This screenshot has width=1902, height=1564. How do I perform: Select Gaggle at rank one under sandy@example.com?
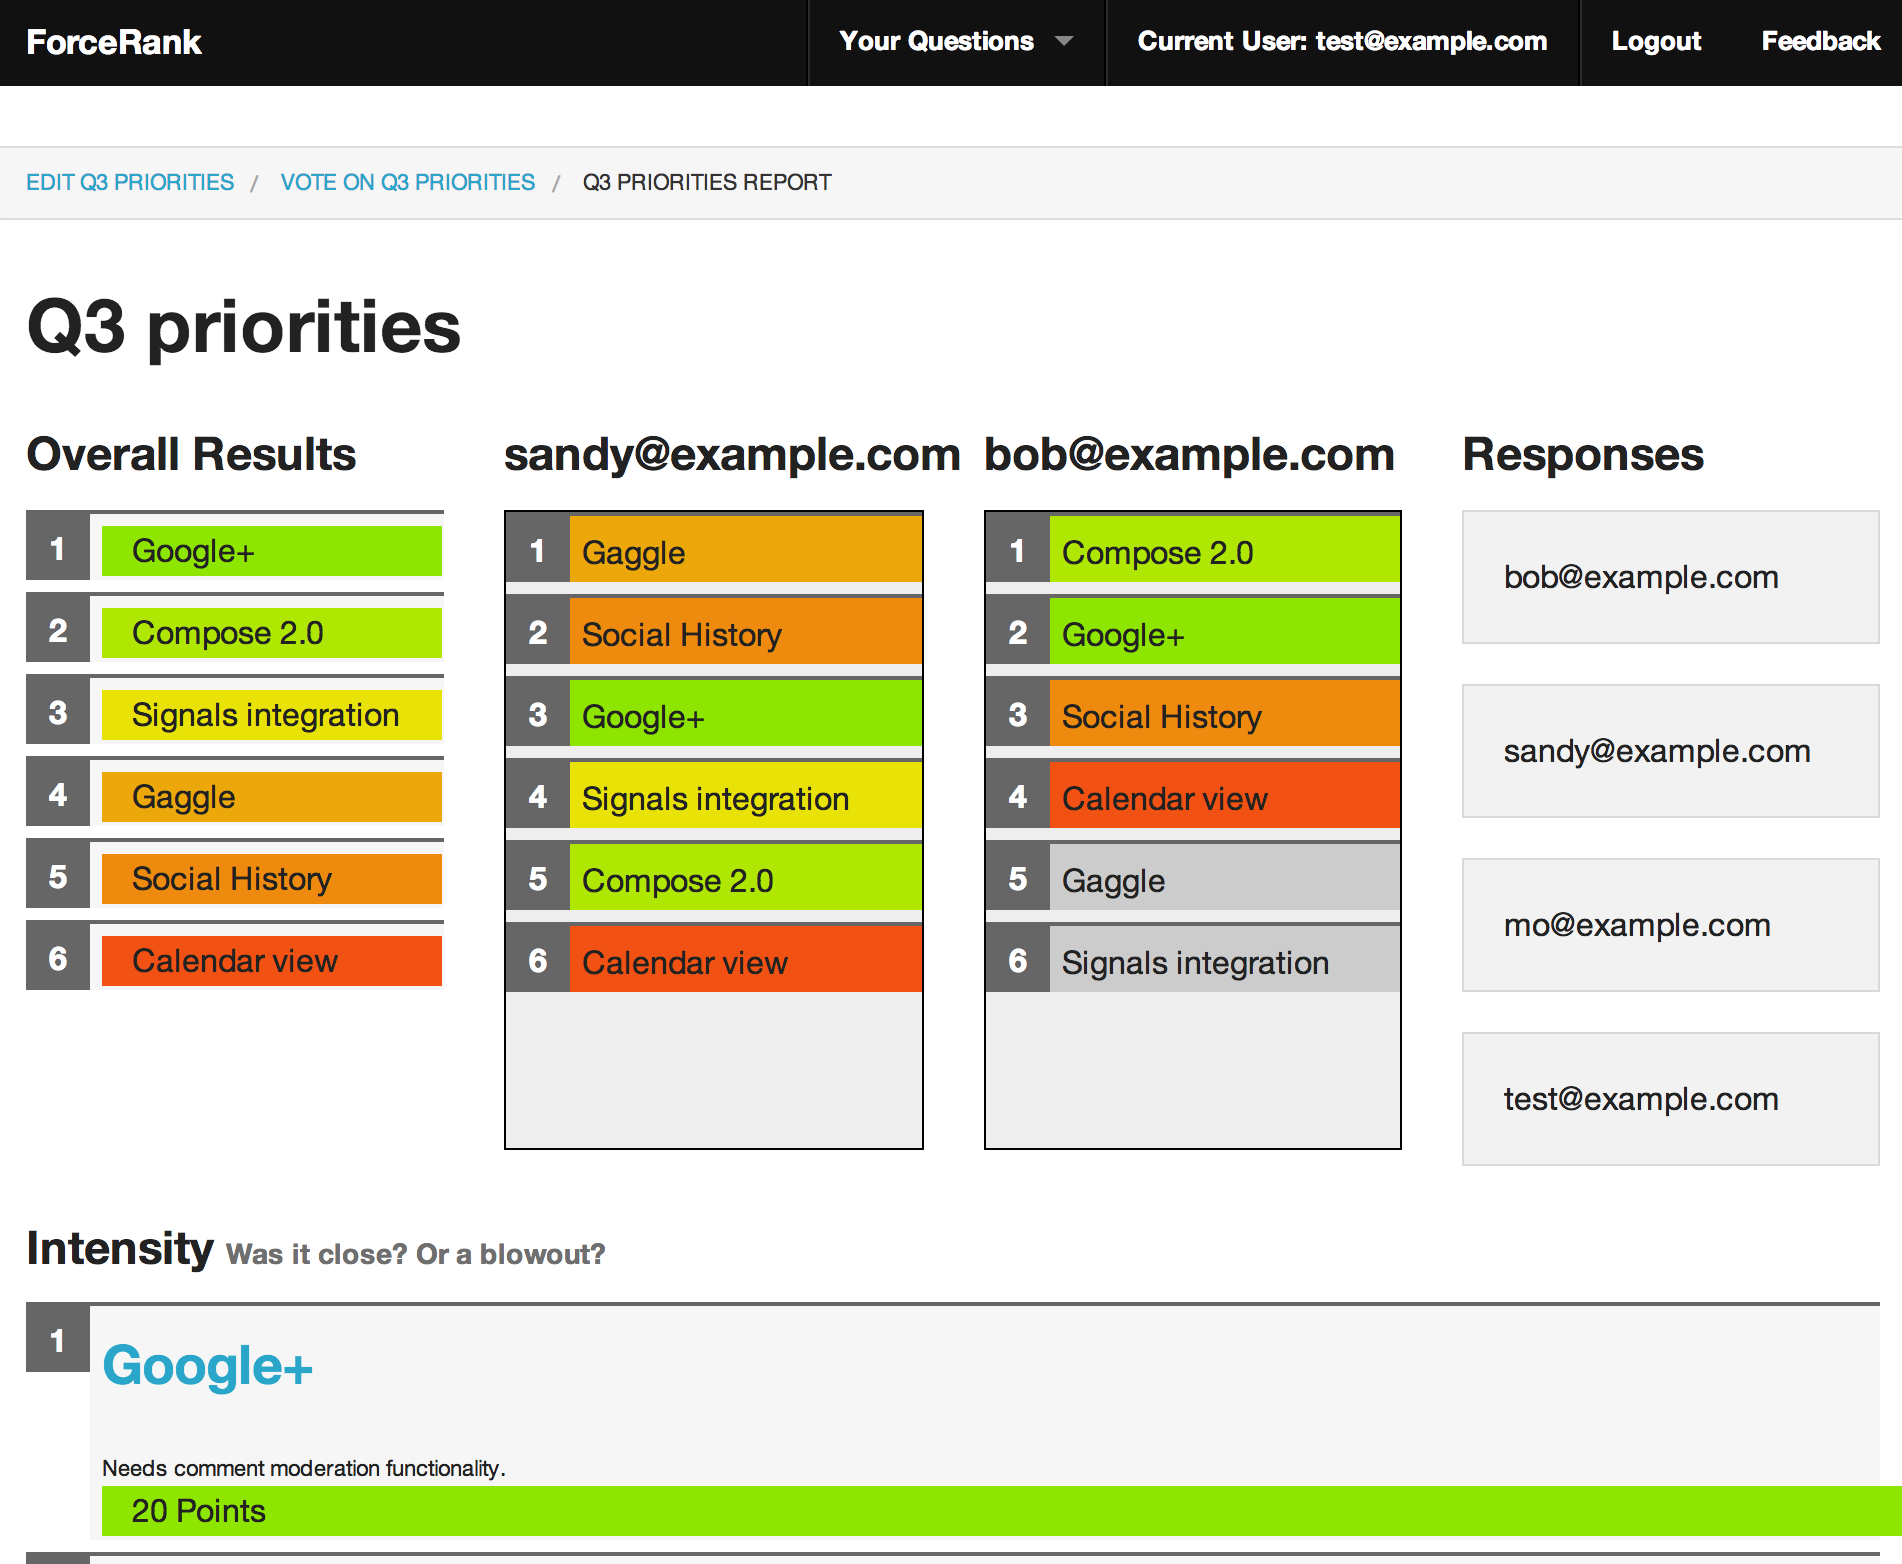(745, 552)
